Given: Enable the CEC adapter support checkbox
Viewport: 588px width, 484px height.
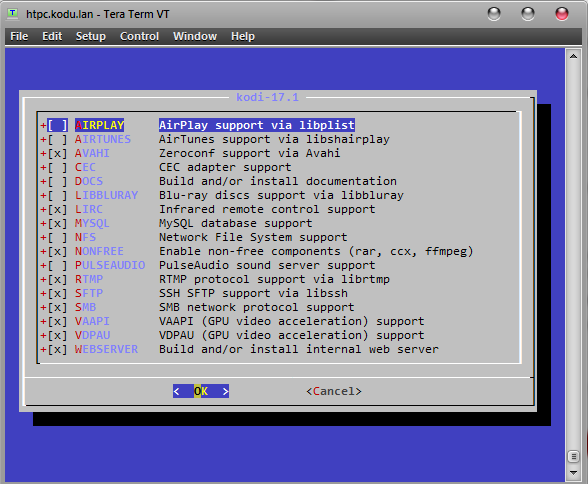Looking at the screenshot, I should pos(57,167).
